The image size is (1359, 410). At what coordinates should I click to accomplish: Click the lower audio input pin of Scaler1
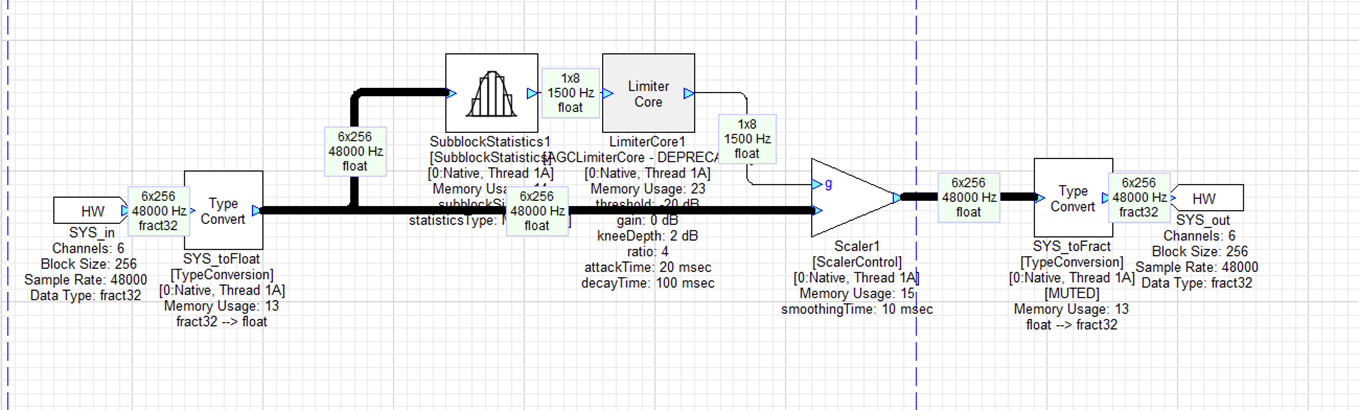tap(819, 210)
